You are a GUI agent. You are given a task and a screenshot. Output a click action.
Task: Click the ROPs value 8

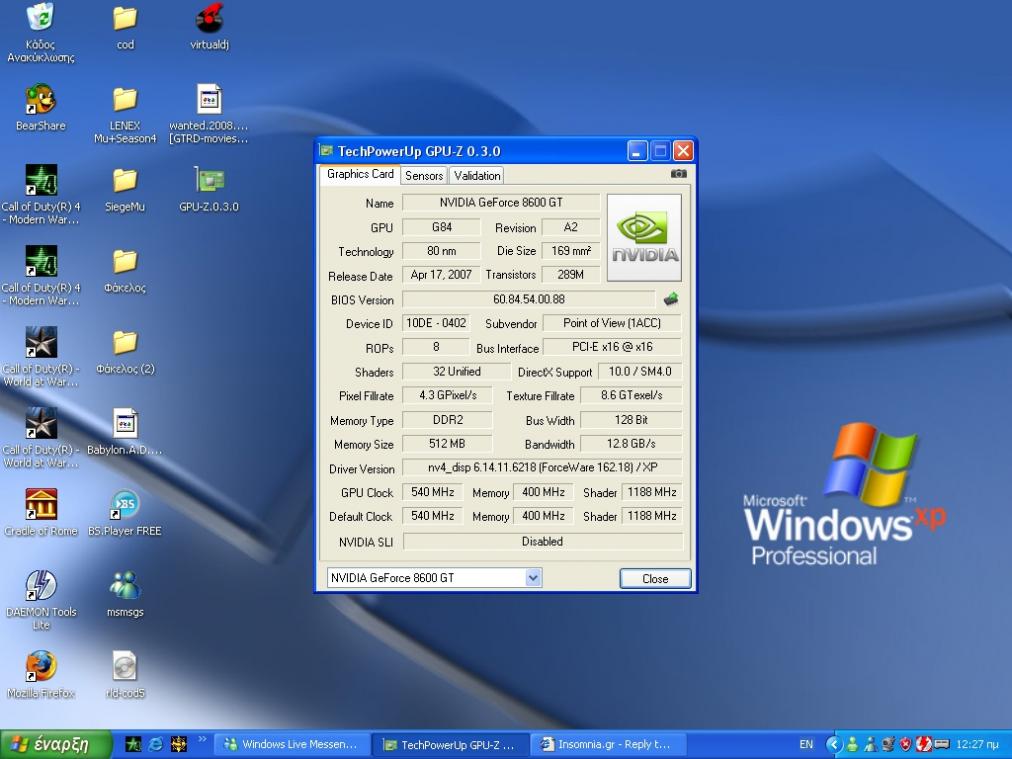436,347
